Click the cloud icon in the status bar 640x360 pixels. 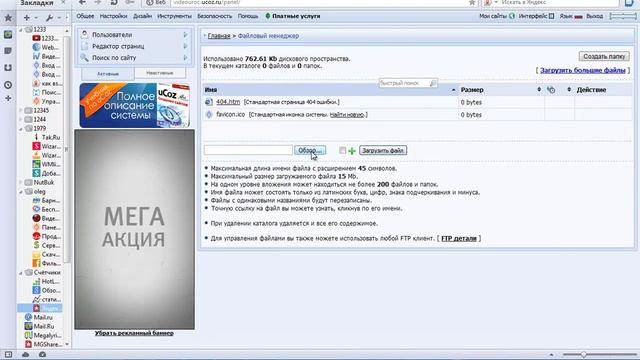(25, 355)
